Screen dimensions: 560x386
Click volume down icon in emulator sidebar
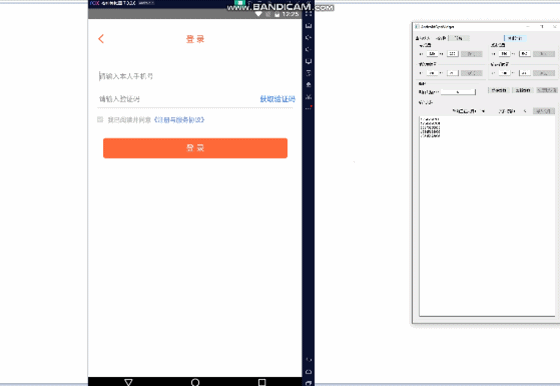pos(309,49)
